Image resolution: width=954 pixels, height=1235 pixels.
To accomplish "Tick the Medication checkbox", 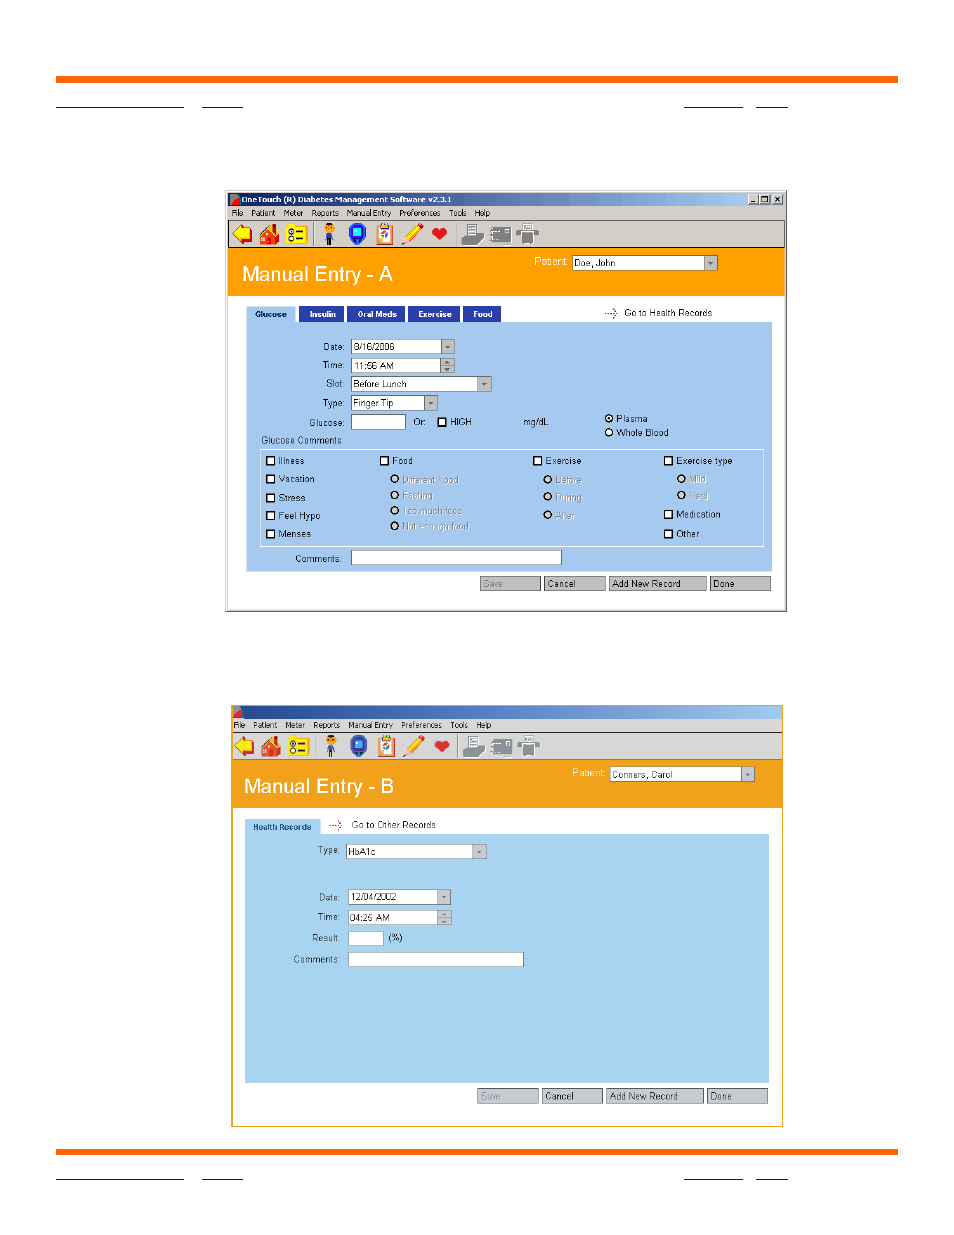I will [668, 514].
